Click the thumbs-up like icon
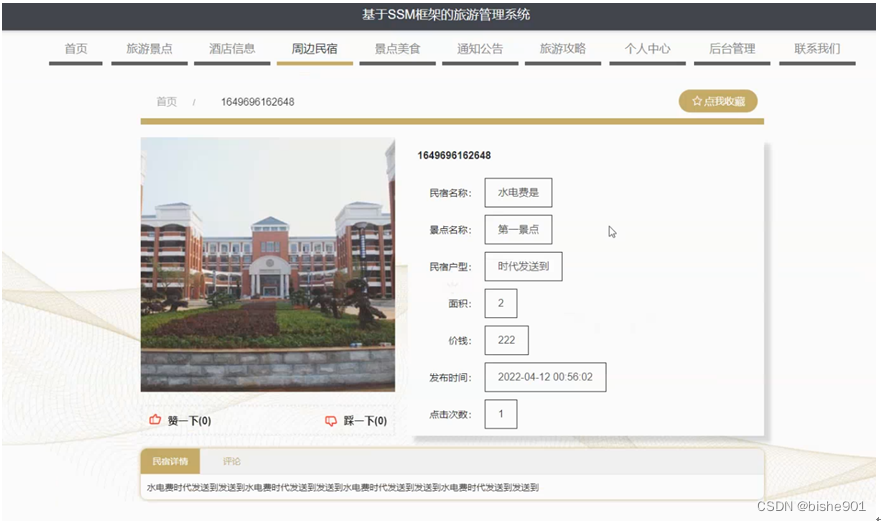Screen dimensions: 881x521 (x=155, y=420)
